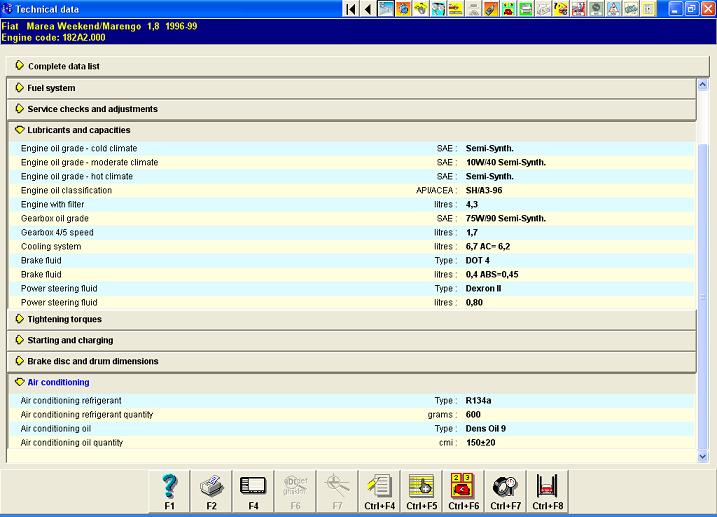Viewport: 717px width, 517px height.
Task: Expand the Fuel system section
Action: click(51, 88)
